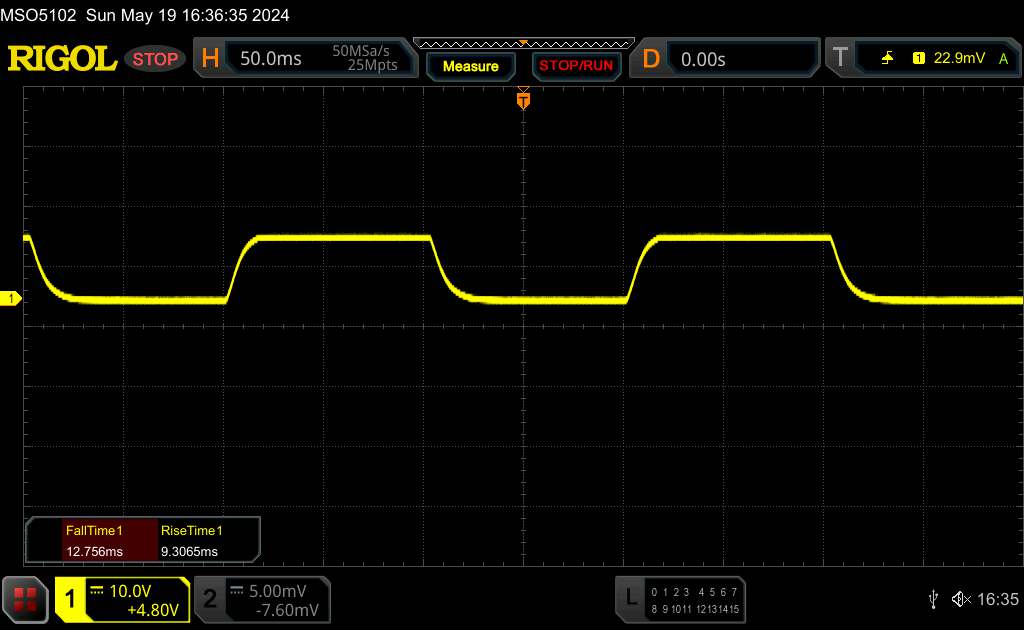Click the 12.756ms fall time value
The width and height of the screenshot is (1024, 630).
(x=94, y=552)
